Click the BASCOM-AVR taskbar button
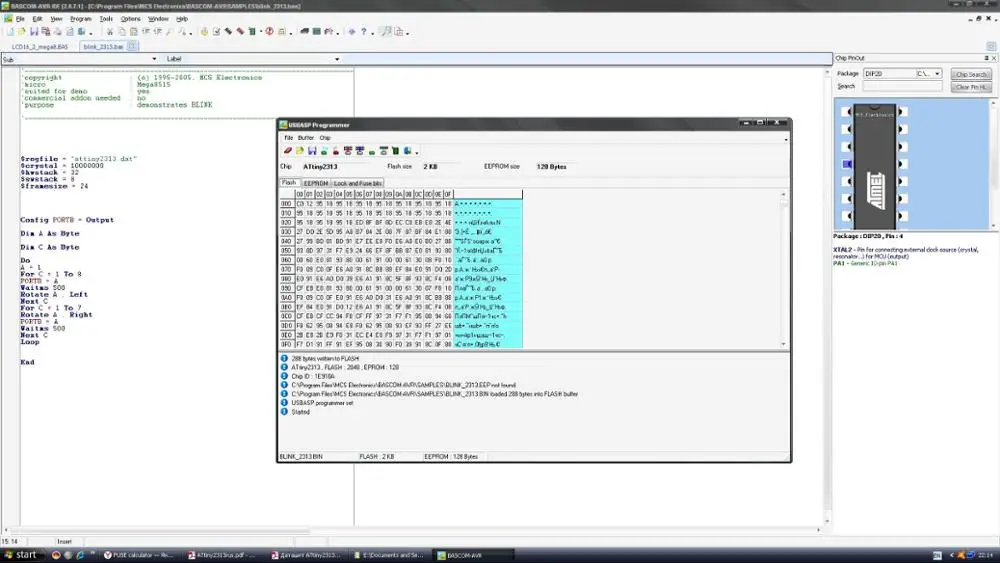Image resolution: width=1000 pixels, height=563 pixels. [x=472, y=555]
